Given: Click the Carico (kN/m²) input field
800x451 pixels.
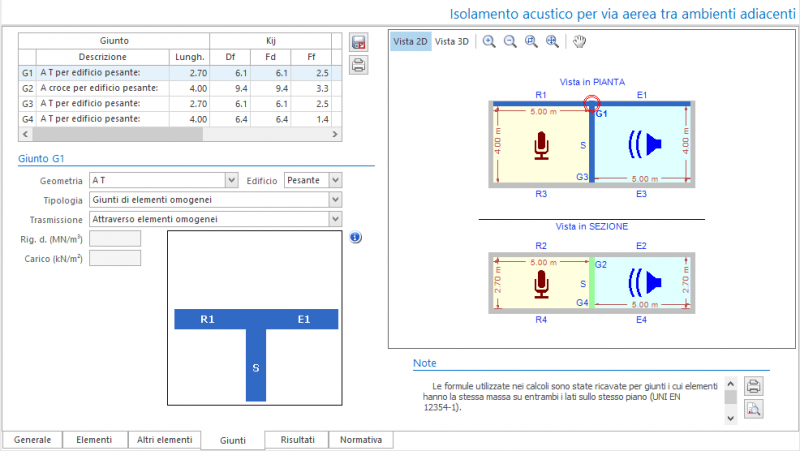Looking at the screenshot, I should [115, 258].
